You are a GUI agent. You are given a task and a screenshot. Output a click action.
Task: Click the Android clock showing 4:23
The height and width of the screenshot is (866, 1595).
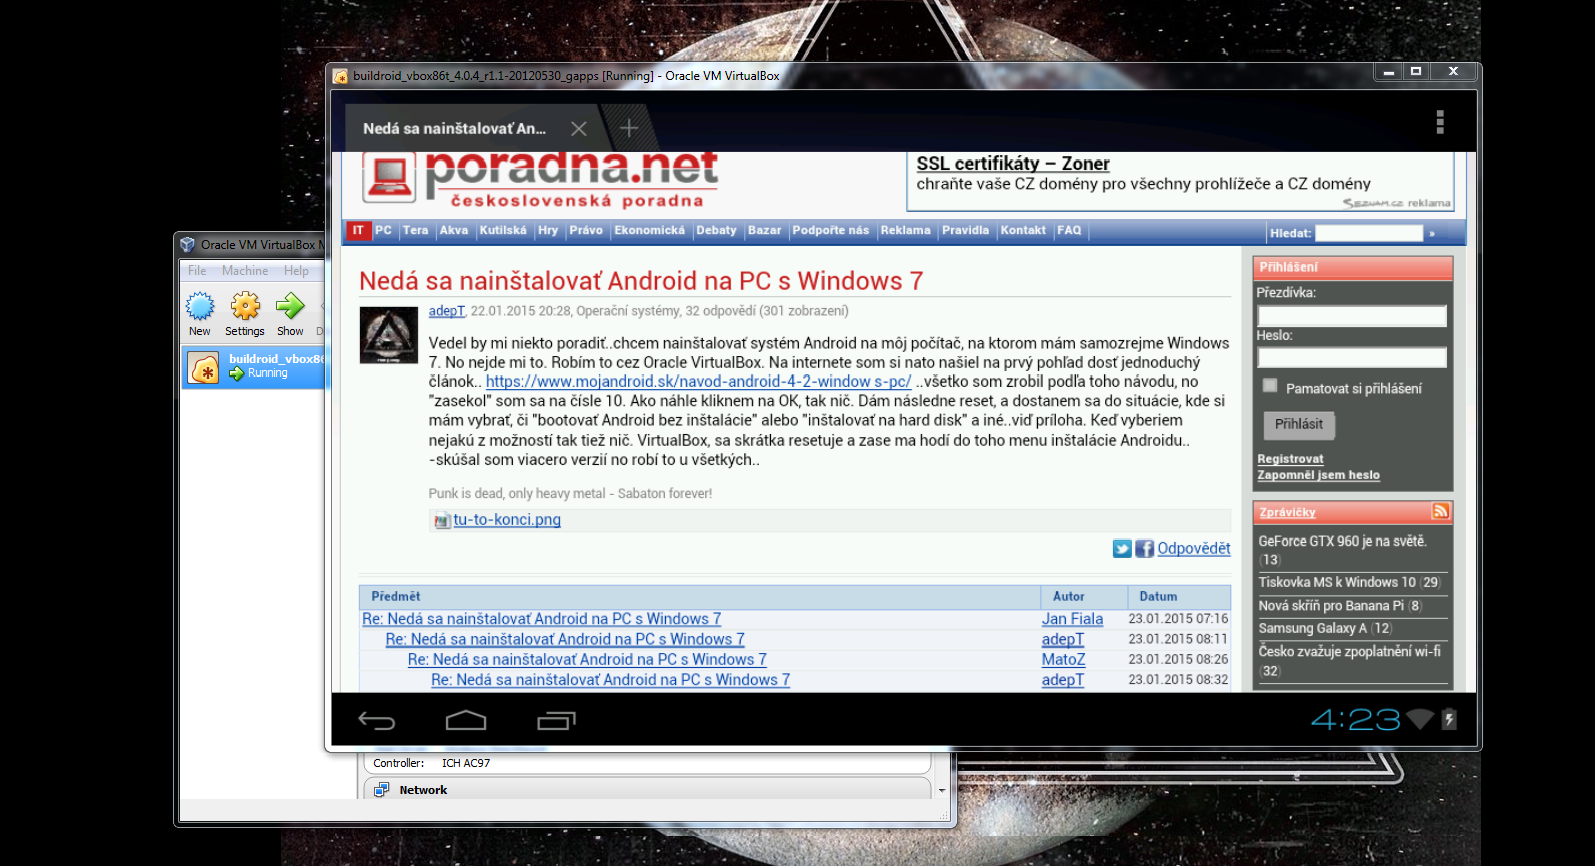click(x=1355, y=719)
